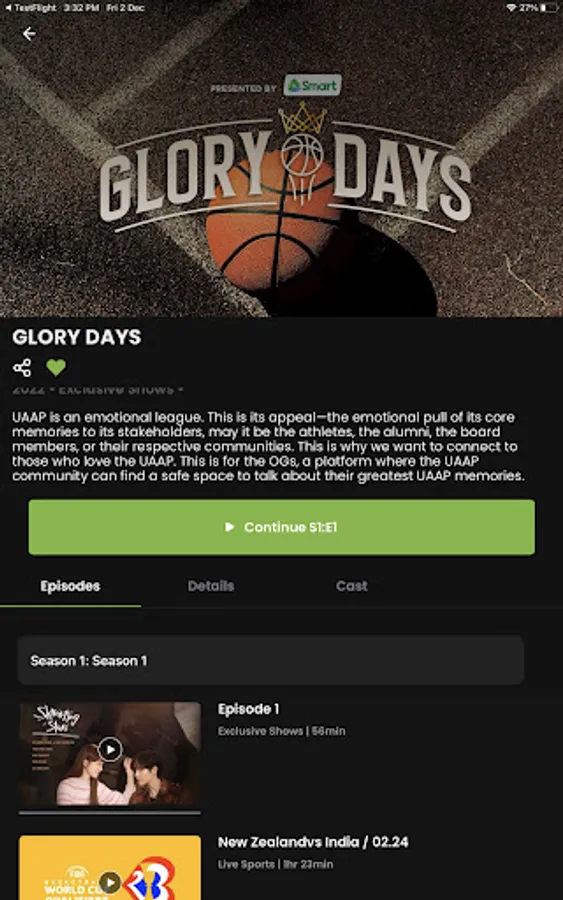Click the Continue S1:E1 button

(282, 527)
